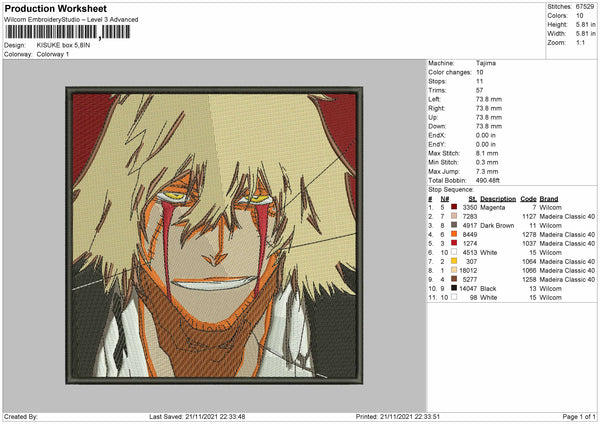The height and width of the screenshot is (424, 600).
Task: Click the 'Stop Sequence:' label
Action: click(451, 189)
